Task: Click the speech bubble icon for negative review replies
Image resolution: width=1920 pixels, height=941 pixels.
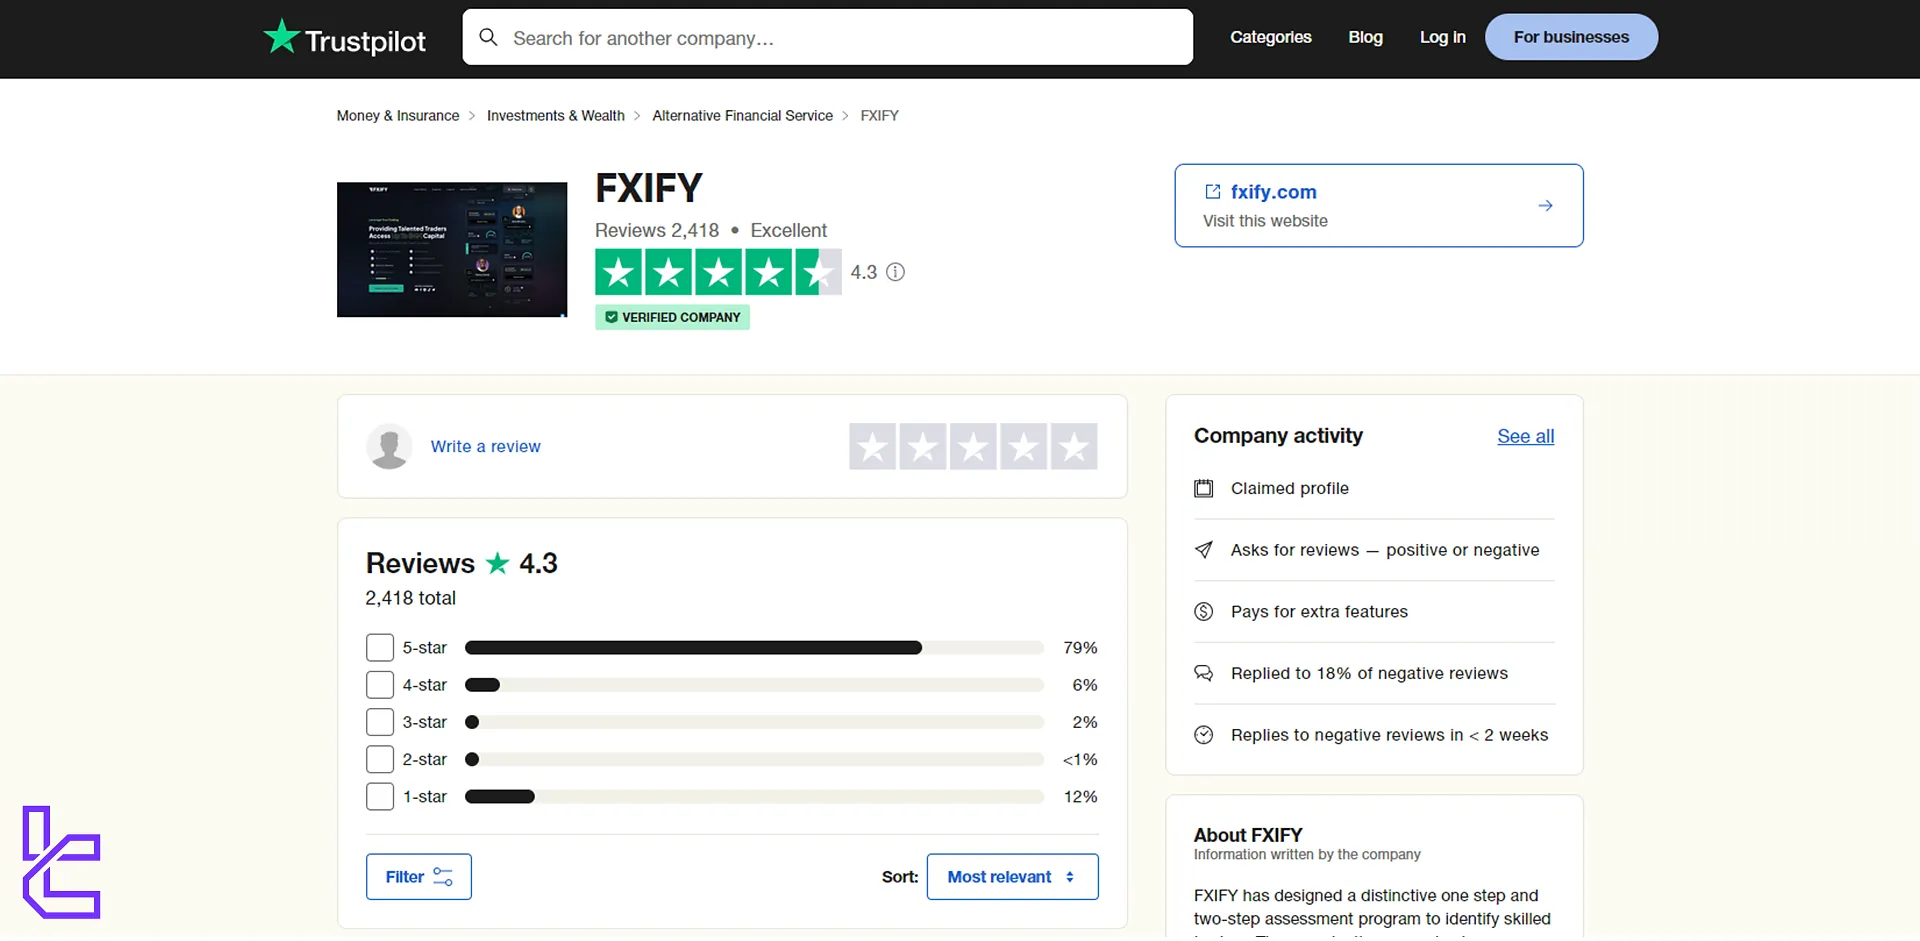Action: pyautogui.click(x=1204, y=673)
